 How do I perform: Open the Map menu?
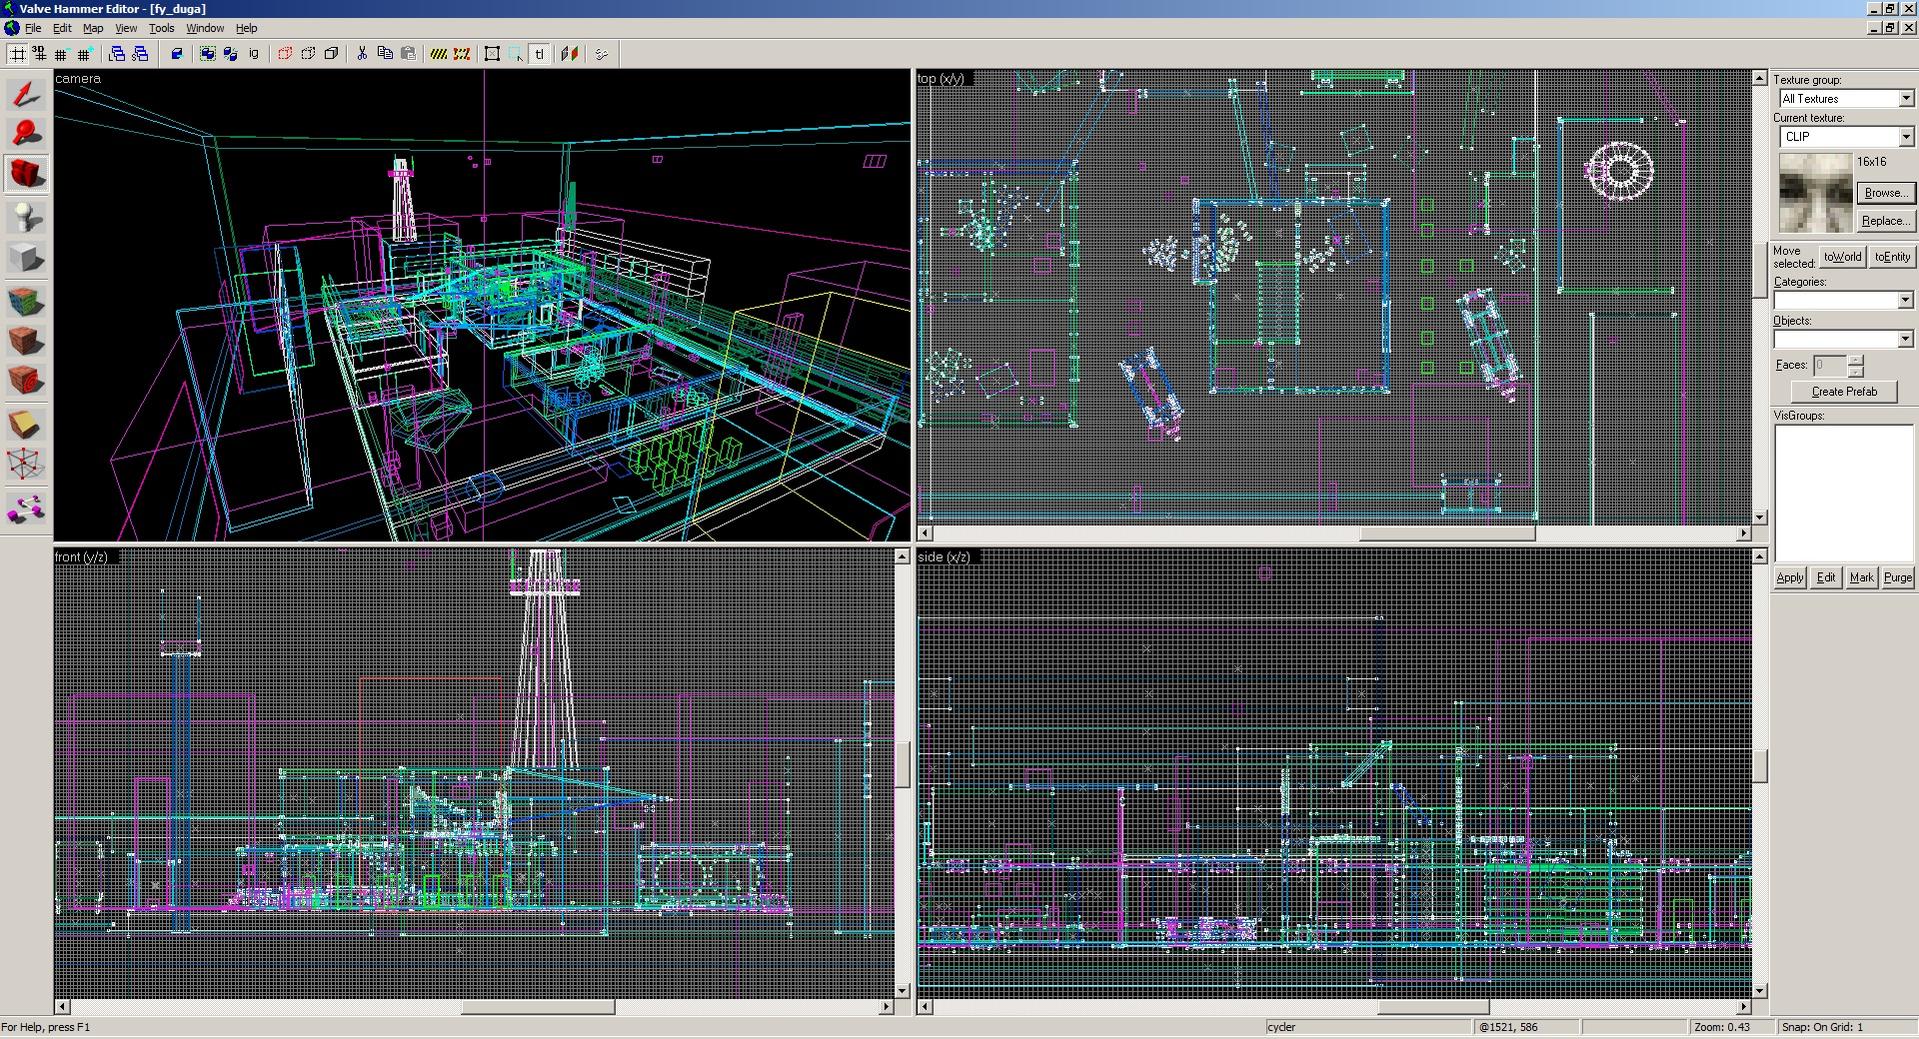point(92,28)
